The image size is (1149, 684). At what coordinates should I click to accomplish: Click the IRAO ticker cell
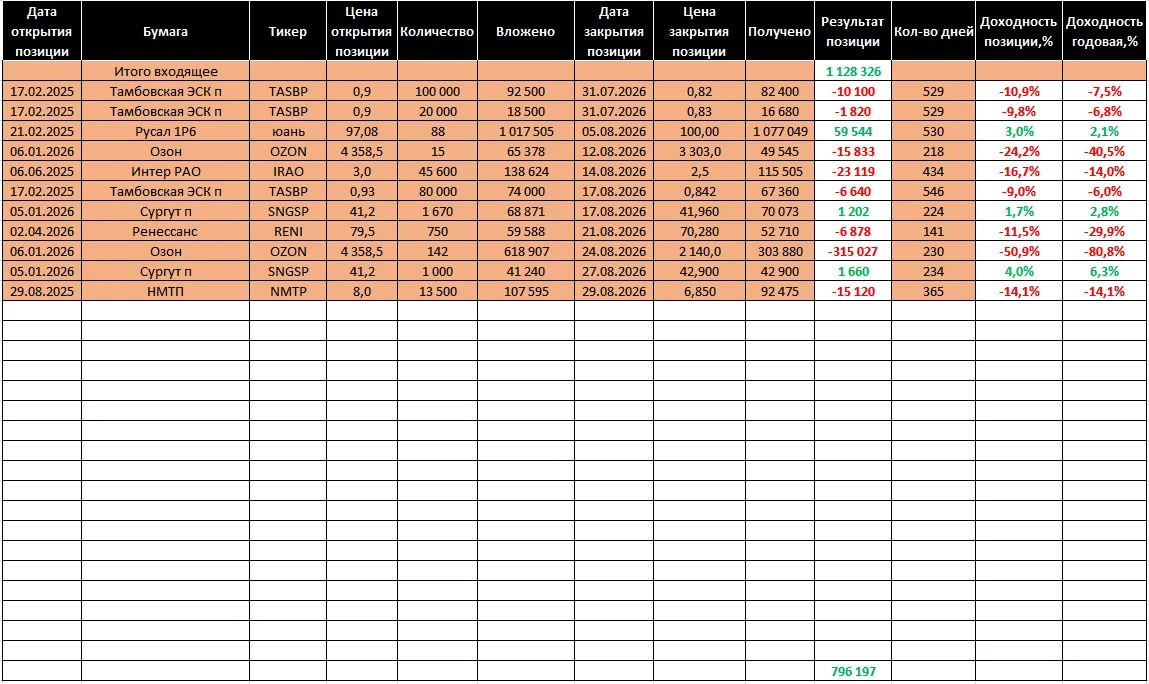tap(288, 172)
